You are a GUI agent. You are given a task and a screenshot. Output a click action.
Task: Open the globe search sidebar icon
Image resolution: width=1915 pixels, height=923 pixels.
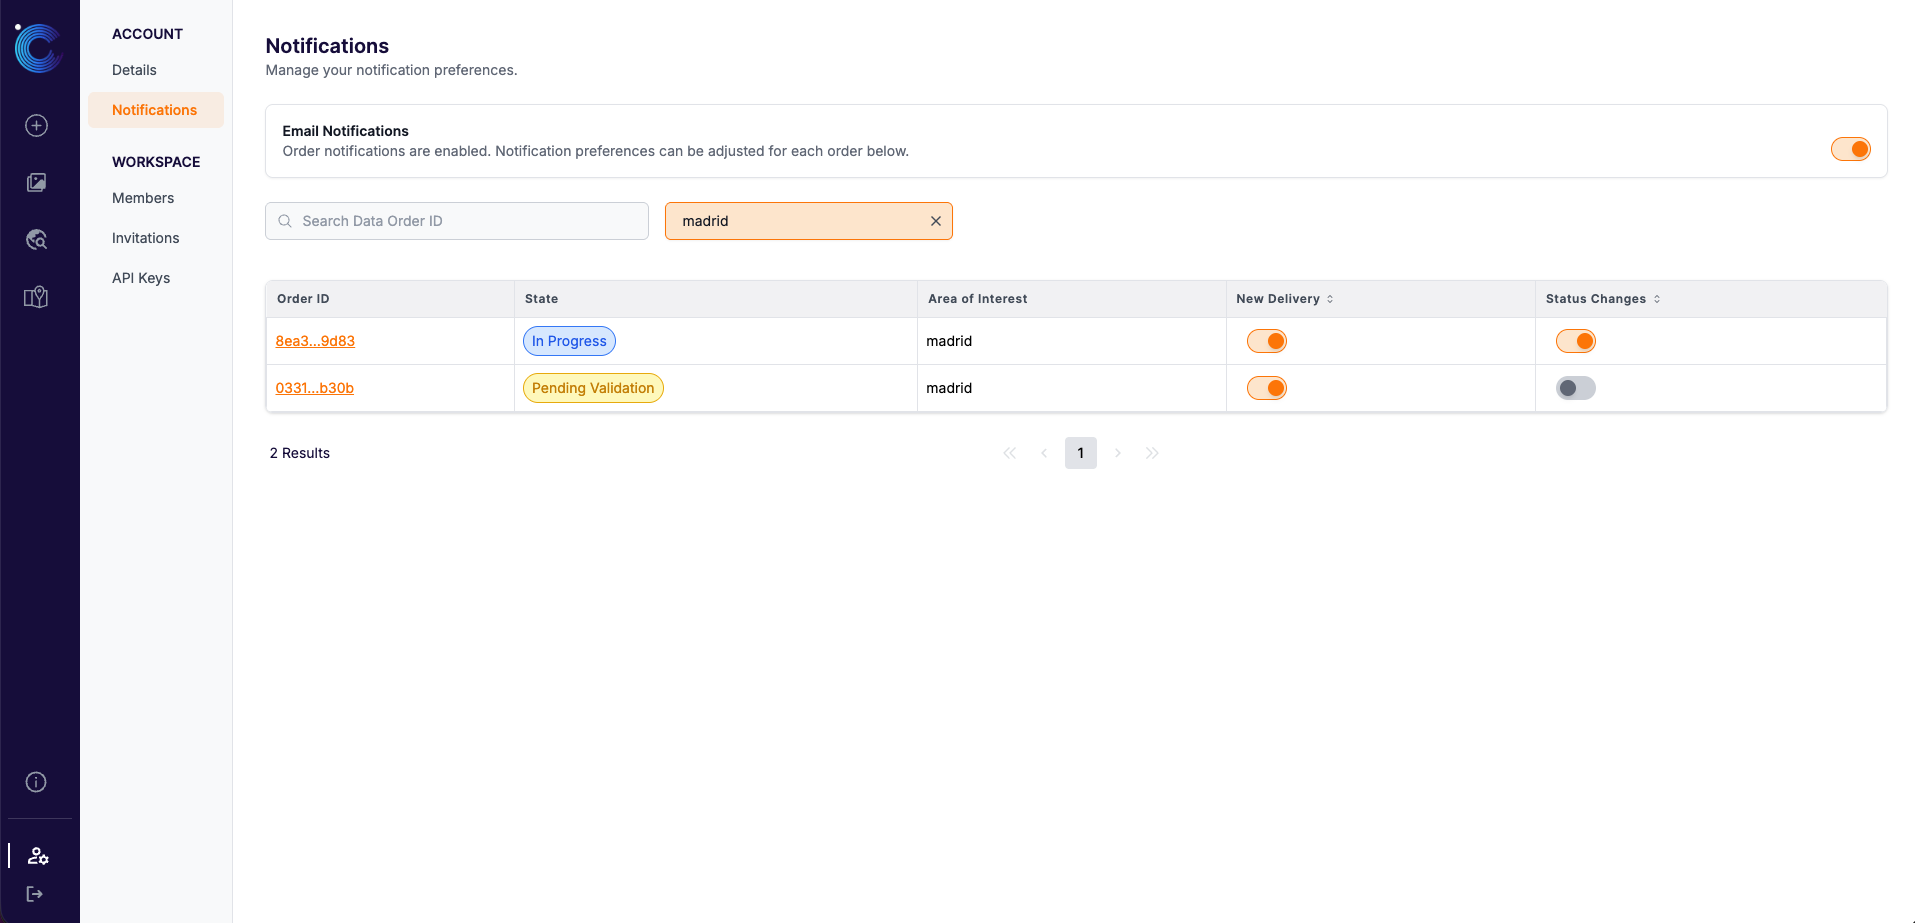(36, 239)
